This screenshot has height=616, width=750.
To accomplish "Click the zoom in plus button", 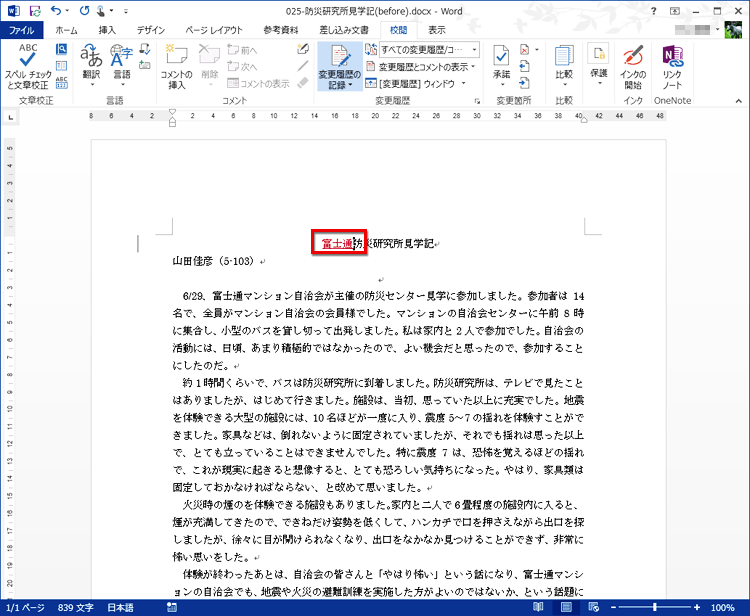I will [697, 607].
